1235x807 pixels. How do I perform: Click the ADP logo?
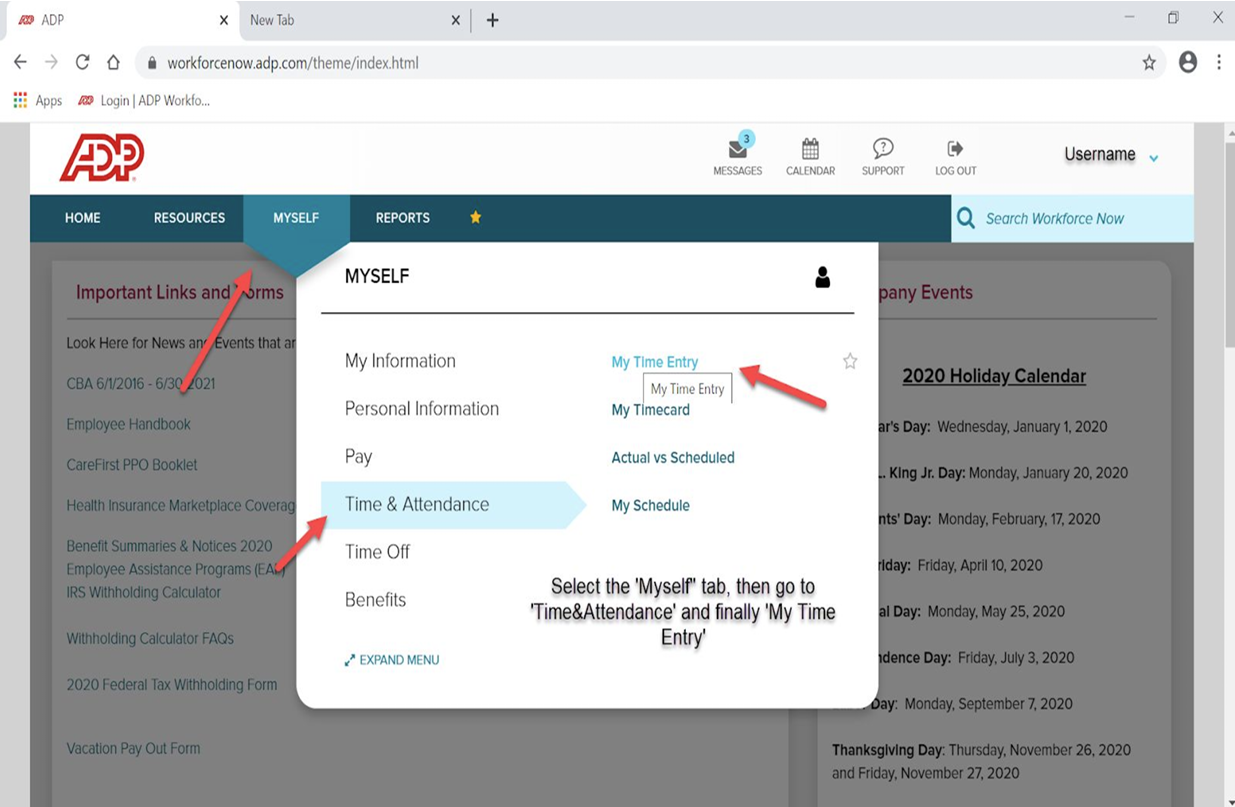pyautogui.click(x=102, y=158)
